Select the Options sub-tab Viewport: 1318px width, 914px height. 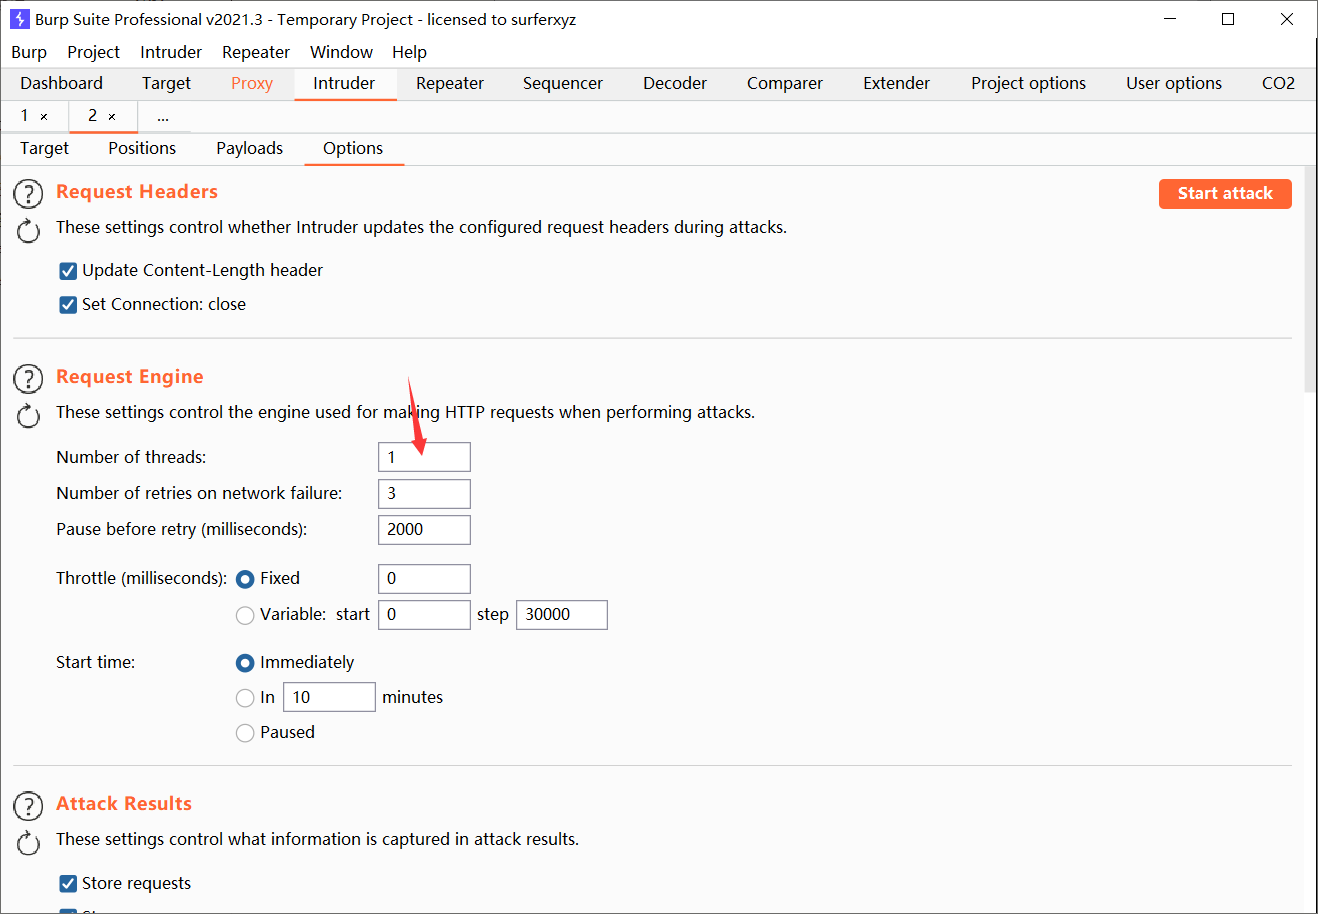[353, 148]
